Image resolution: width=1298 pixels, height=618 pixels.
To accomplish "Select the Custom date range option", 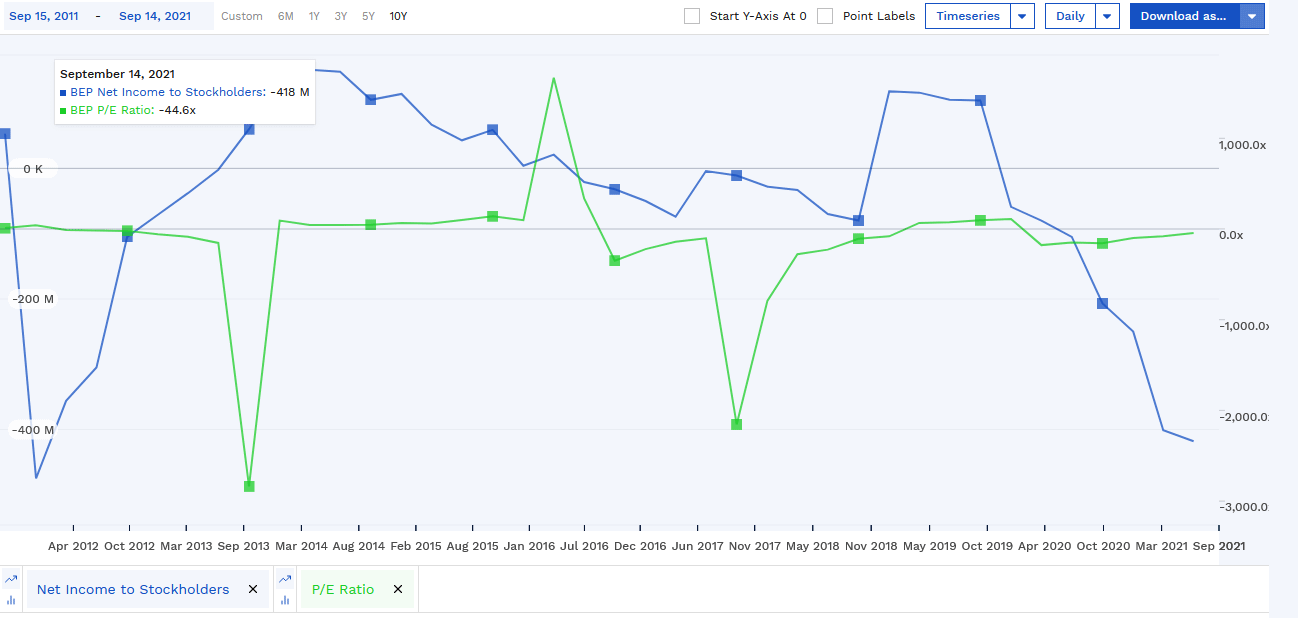I will 242,16.
